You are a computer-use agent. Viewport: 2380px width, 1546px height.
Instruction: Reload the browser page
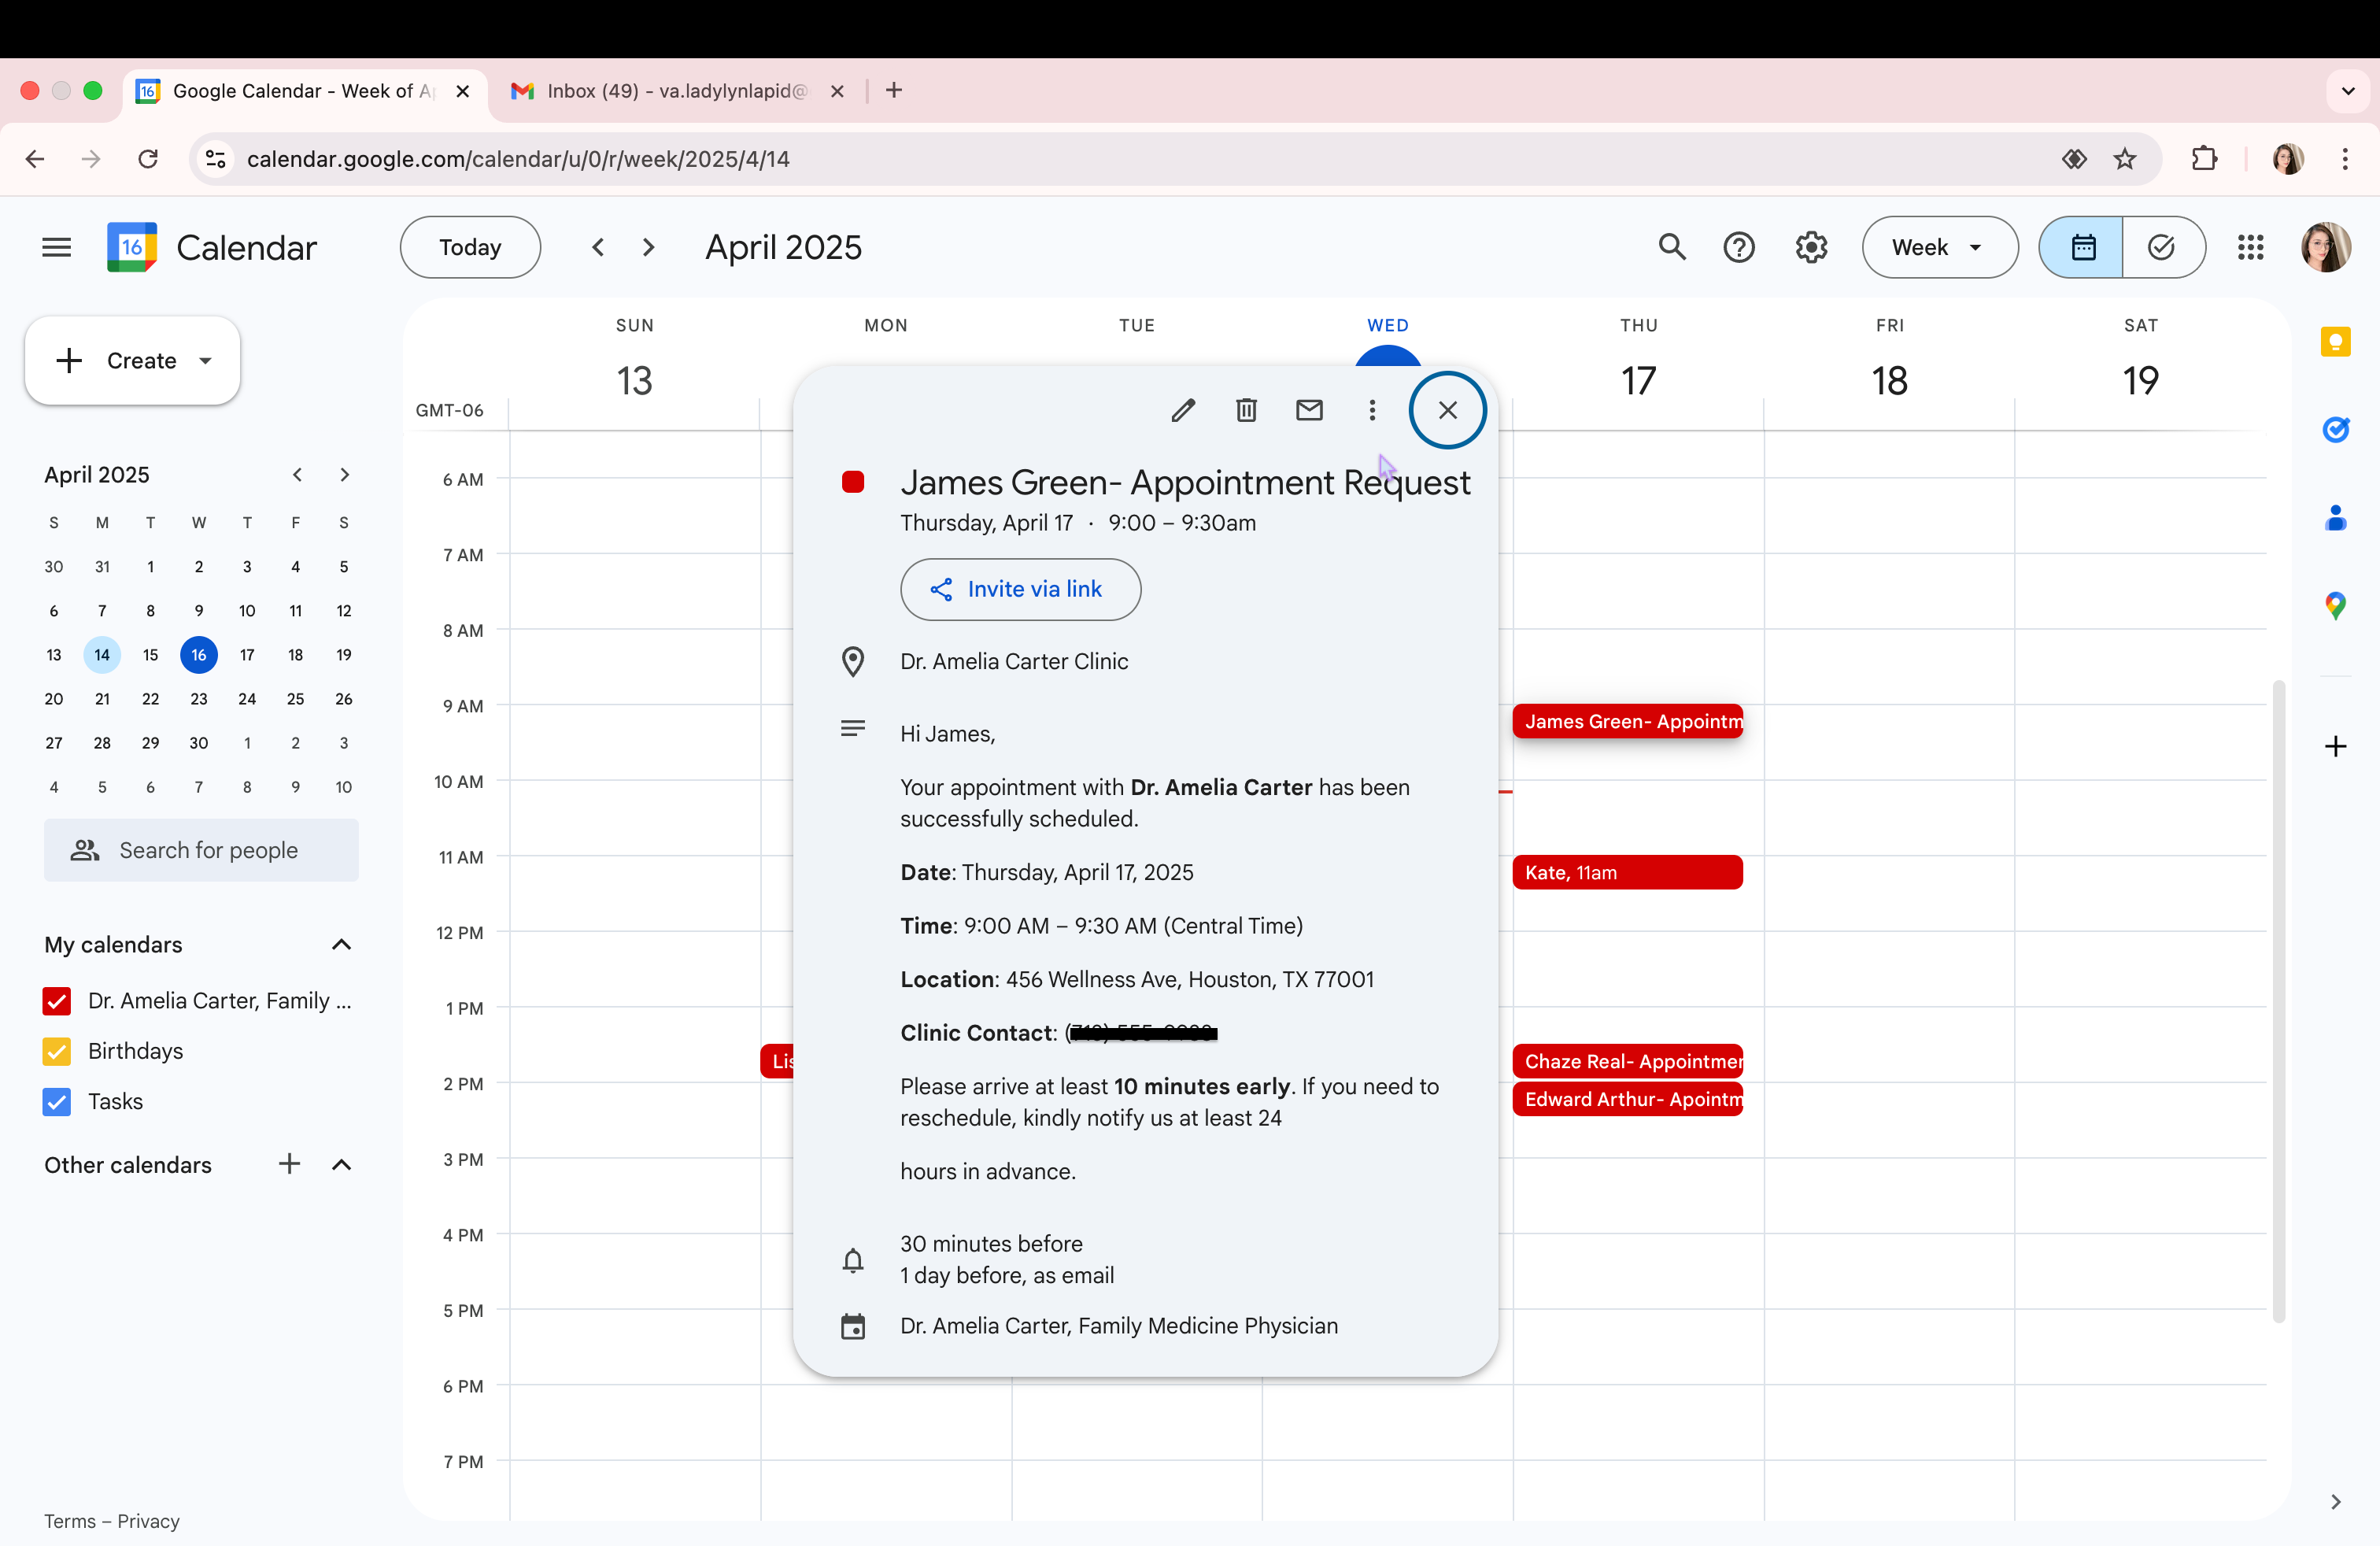tap(148, 159)
